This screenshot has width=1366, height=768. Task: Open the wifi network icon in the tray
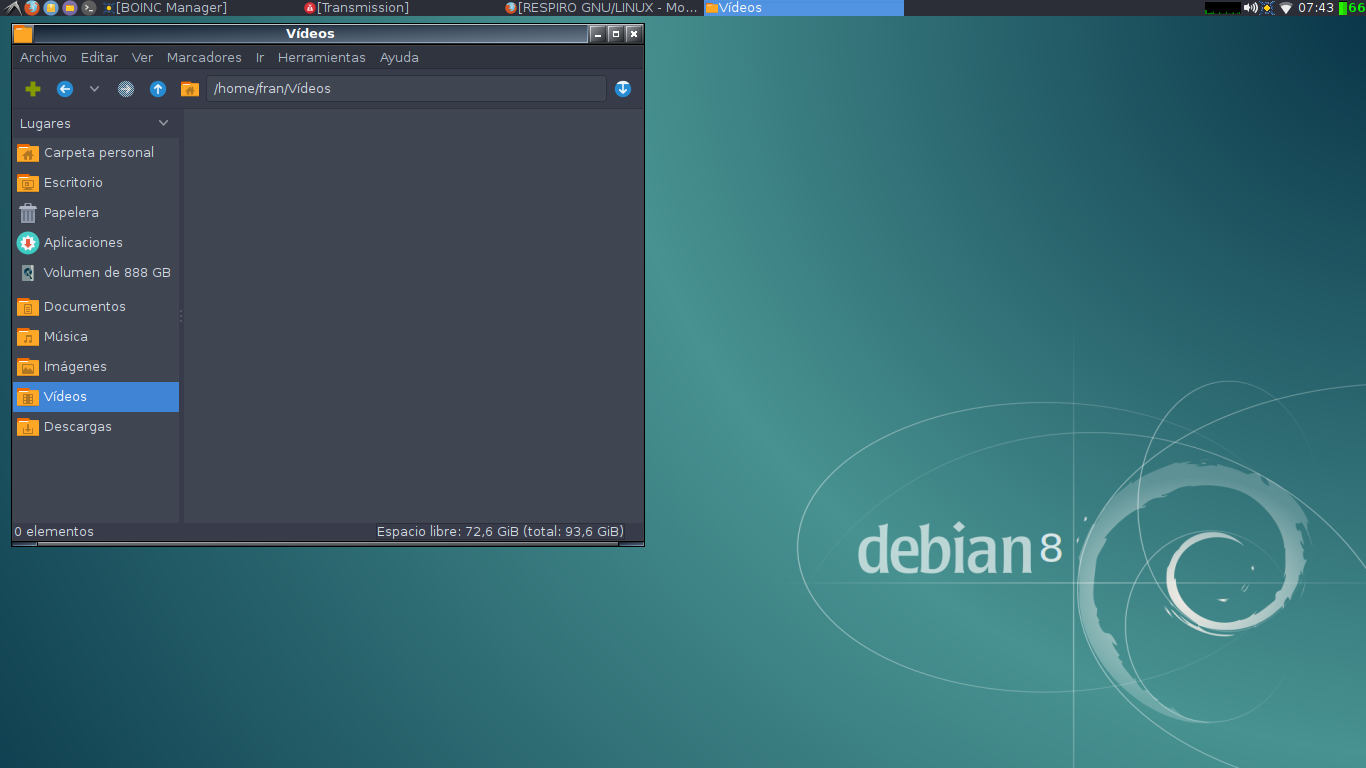tap(1285, 8)
